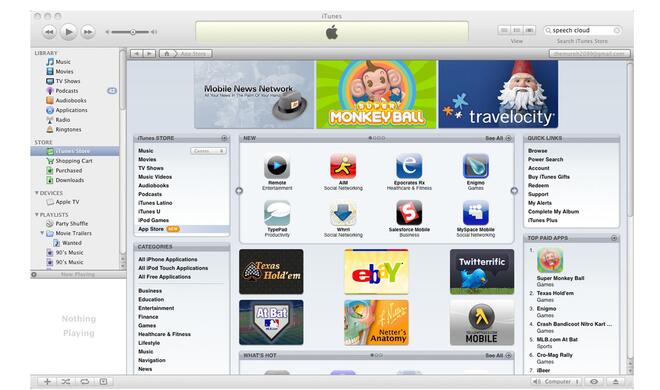Click See All in What's Hot
Image resolution: width=660 pixels, height=390 pixels.
coord(498,356)
